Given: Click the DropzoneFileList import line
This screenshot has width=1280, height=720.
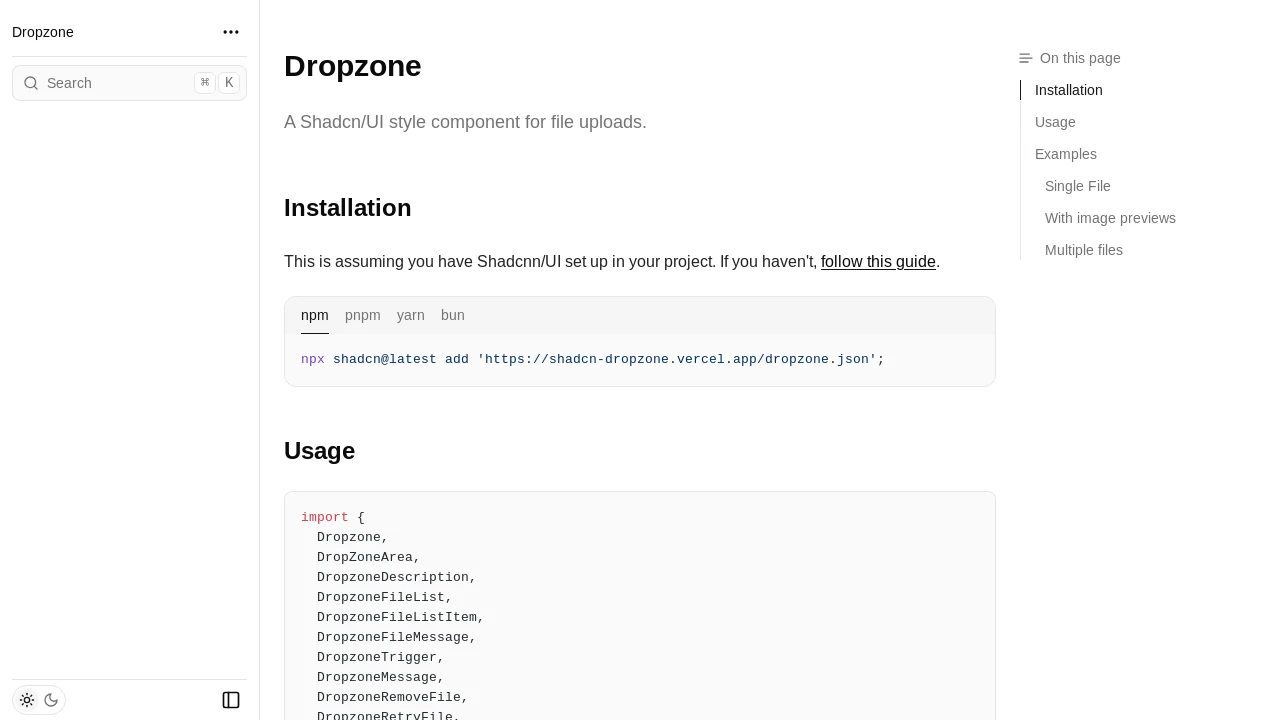Looking at the screenshot, I should pyautogui.click(x=385, y=597).
